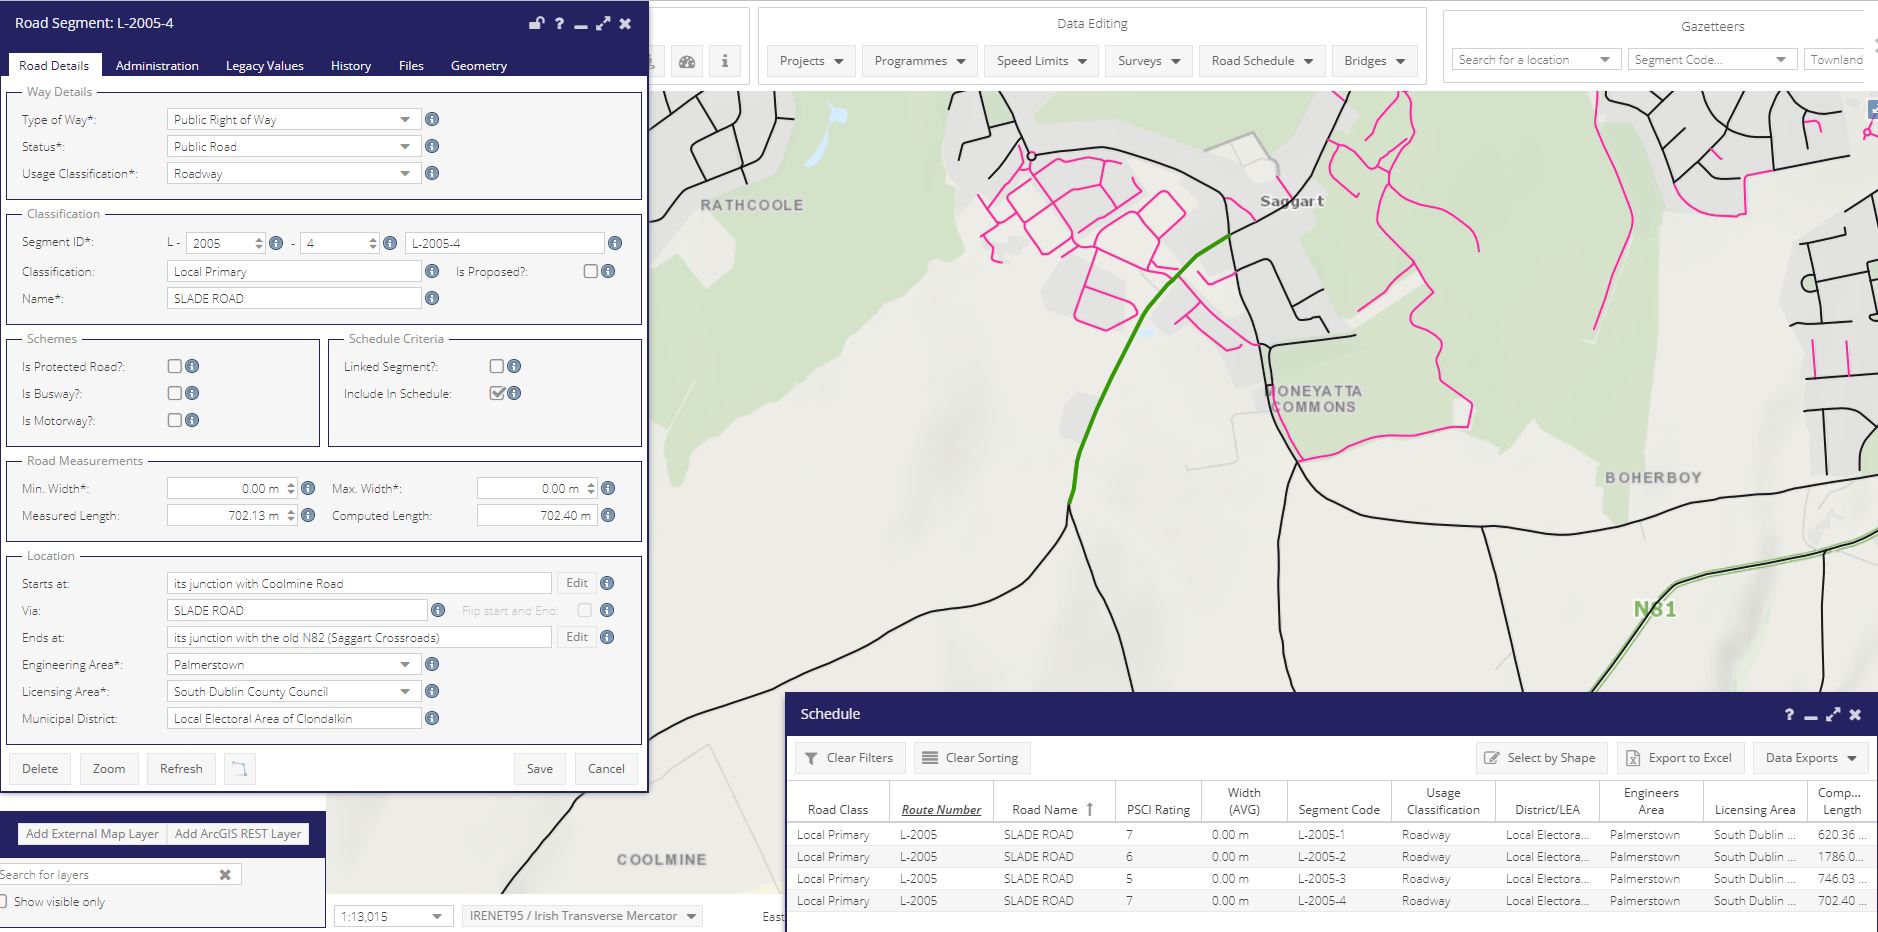This screenshot has height=932, width=1878.
Task: Click the edit geometry polygon icon beside Refresh
Action: pos(240,769)
